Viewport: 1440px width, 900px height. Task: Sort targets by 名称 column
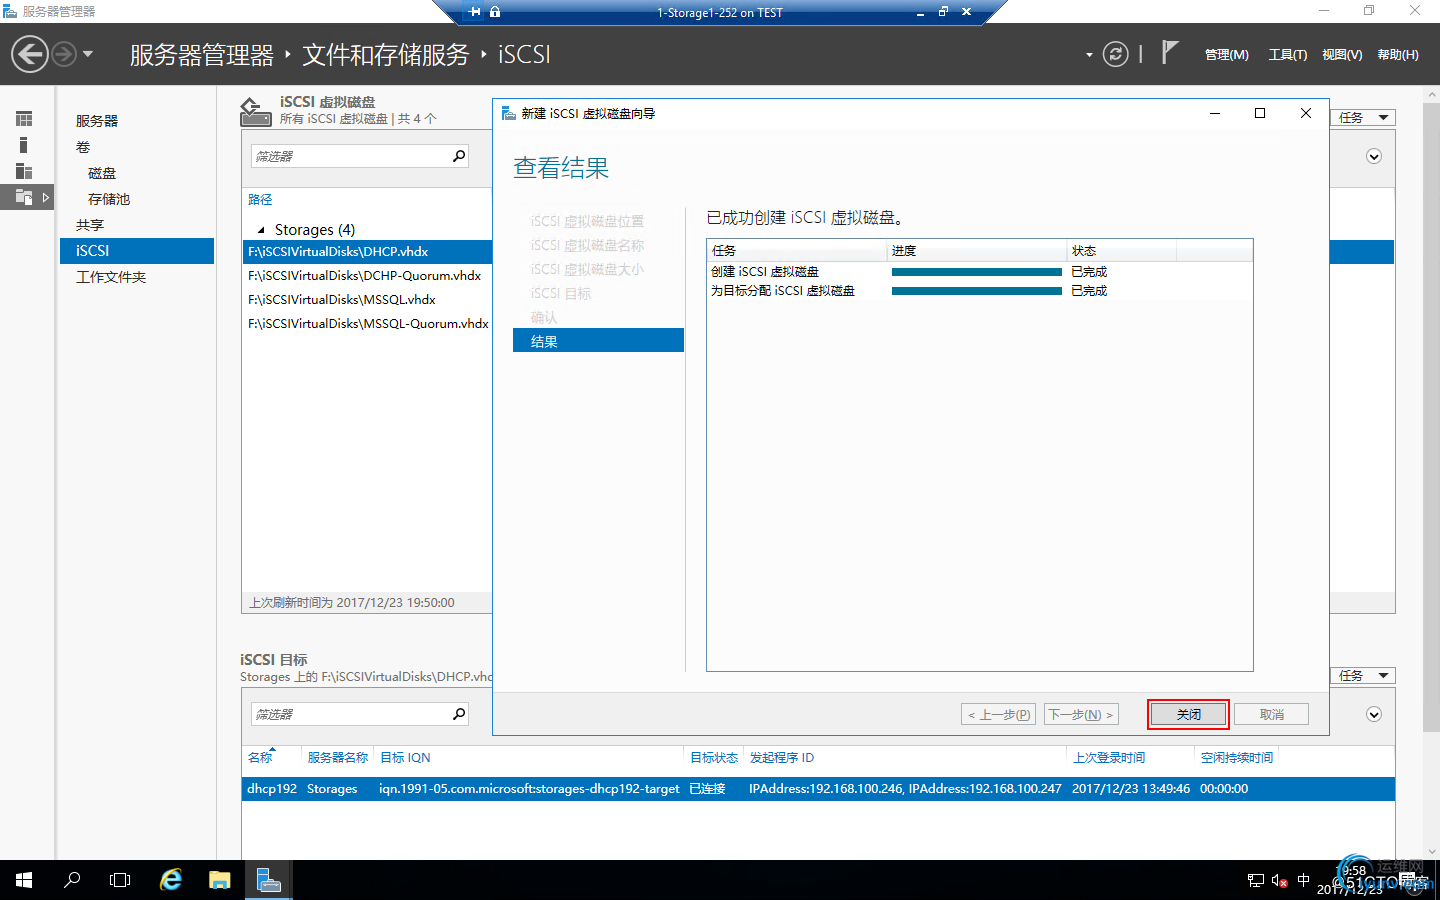pyautogui.click(x=260, y=758)
